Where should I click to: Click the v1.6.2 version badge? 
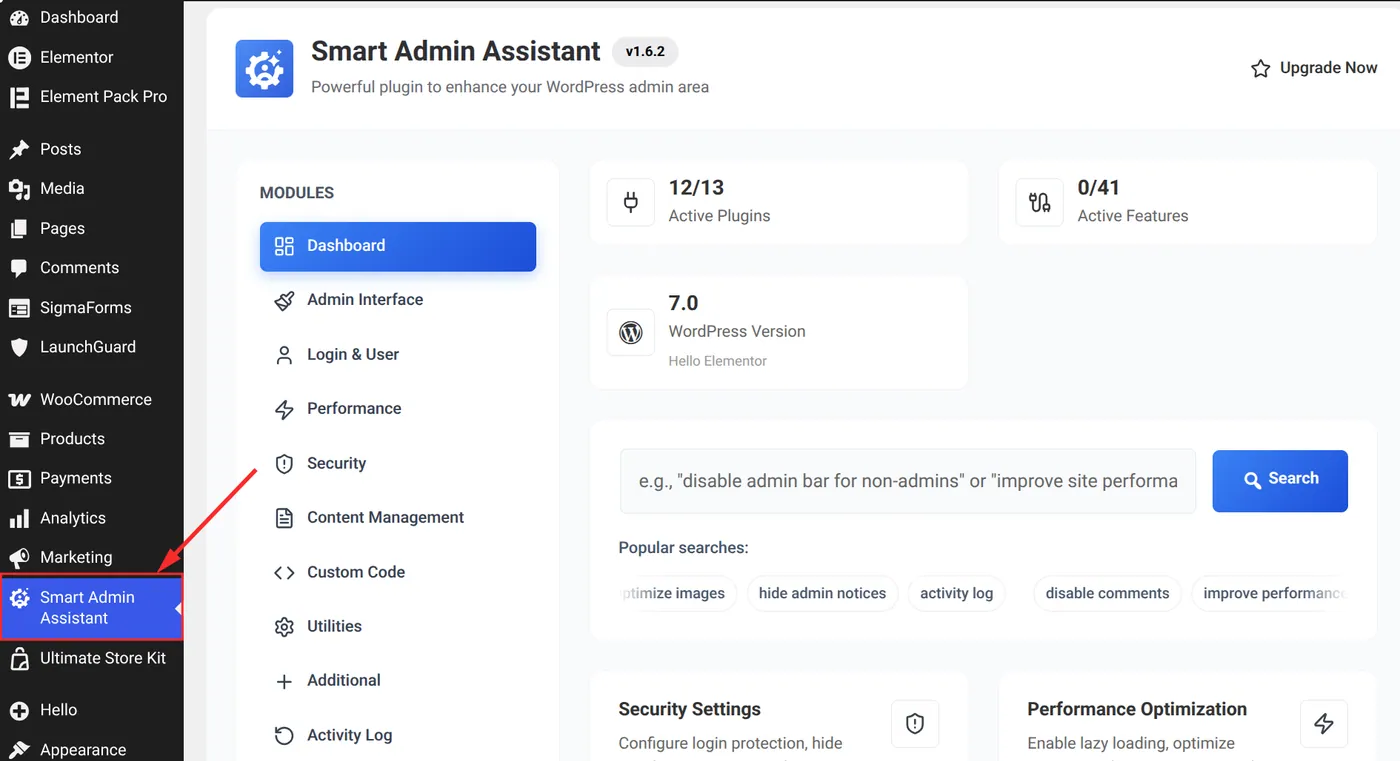[645, 51]
